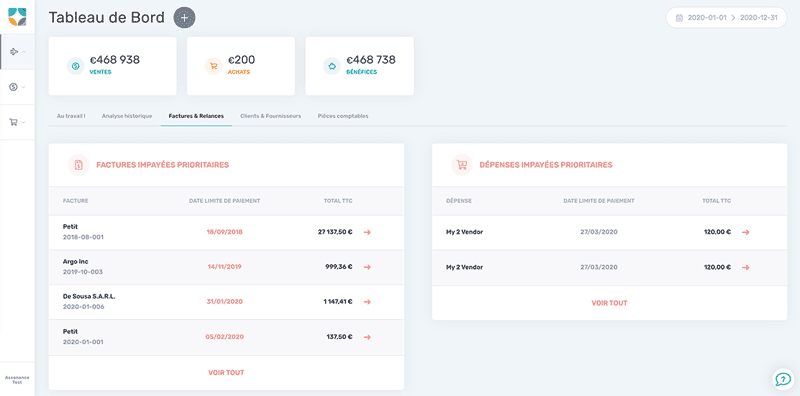Open arrow for Argo Inc invoice 999,36 €
800x396 pixels.
[x=367, y=267]
